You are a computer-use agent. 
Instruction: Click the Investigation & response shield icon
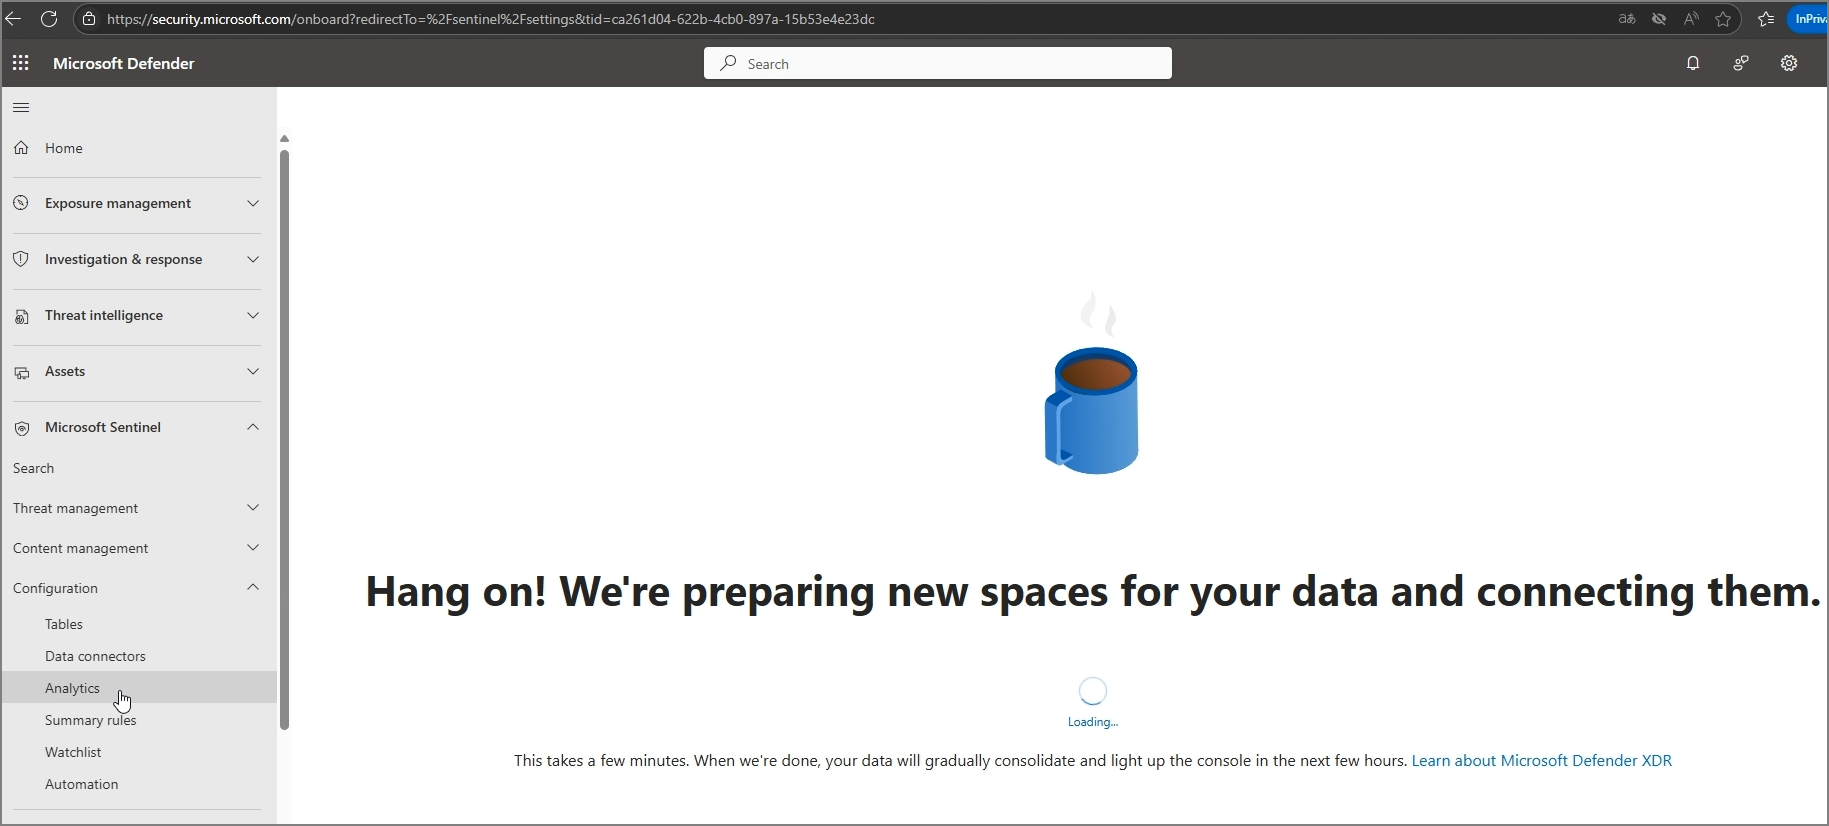(21, 259)
